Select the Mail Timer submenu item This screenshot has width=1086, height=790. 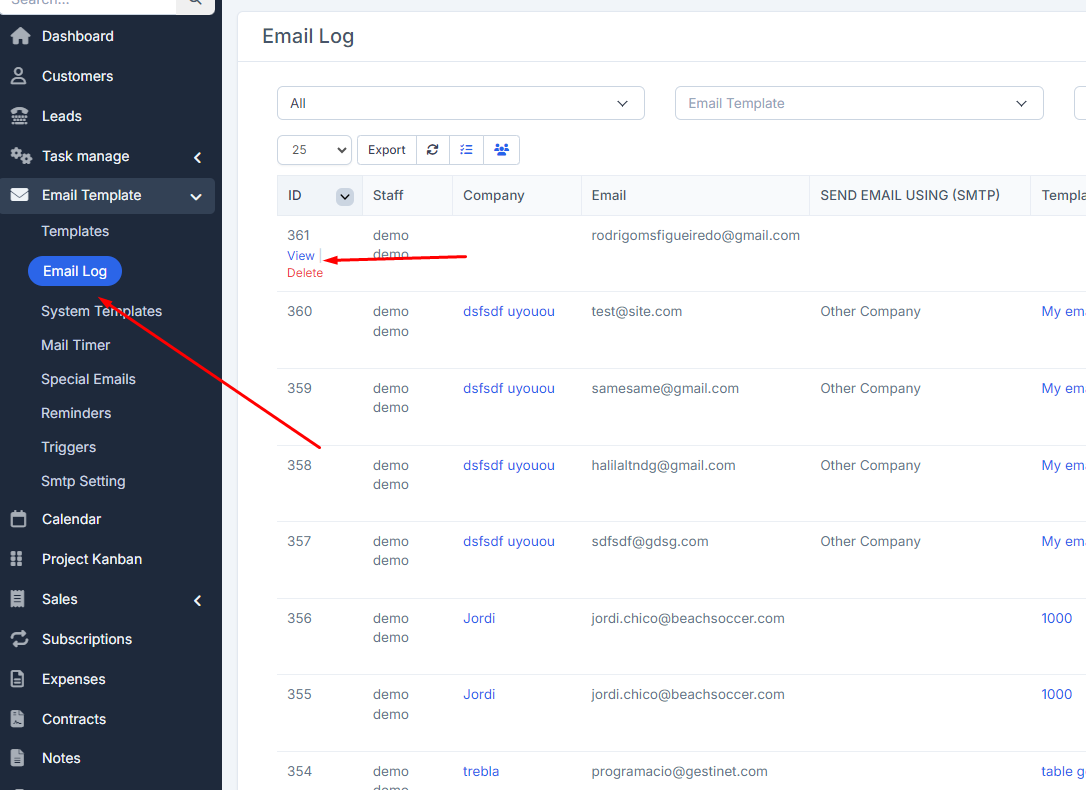click(75, 345)
